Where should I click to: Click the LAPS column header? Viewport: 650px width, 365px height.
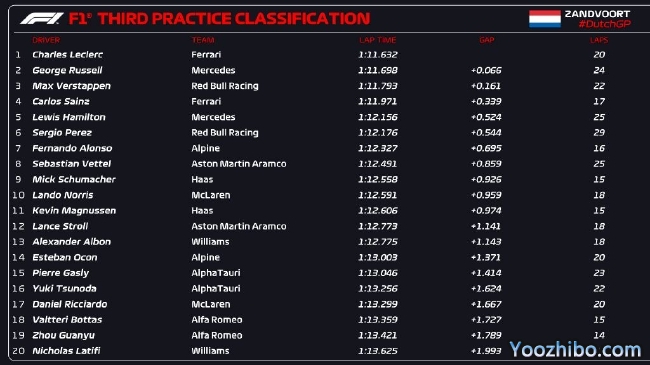coord(599,40)
